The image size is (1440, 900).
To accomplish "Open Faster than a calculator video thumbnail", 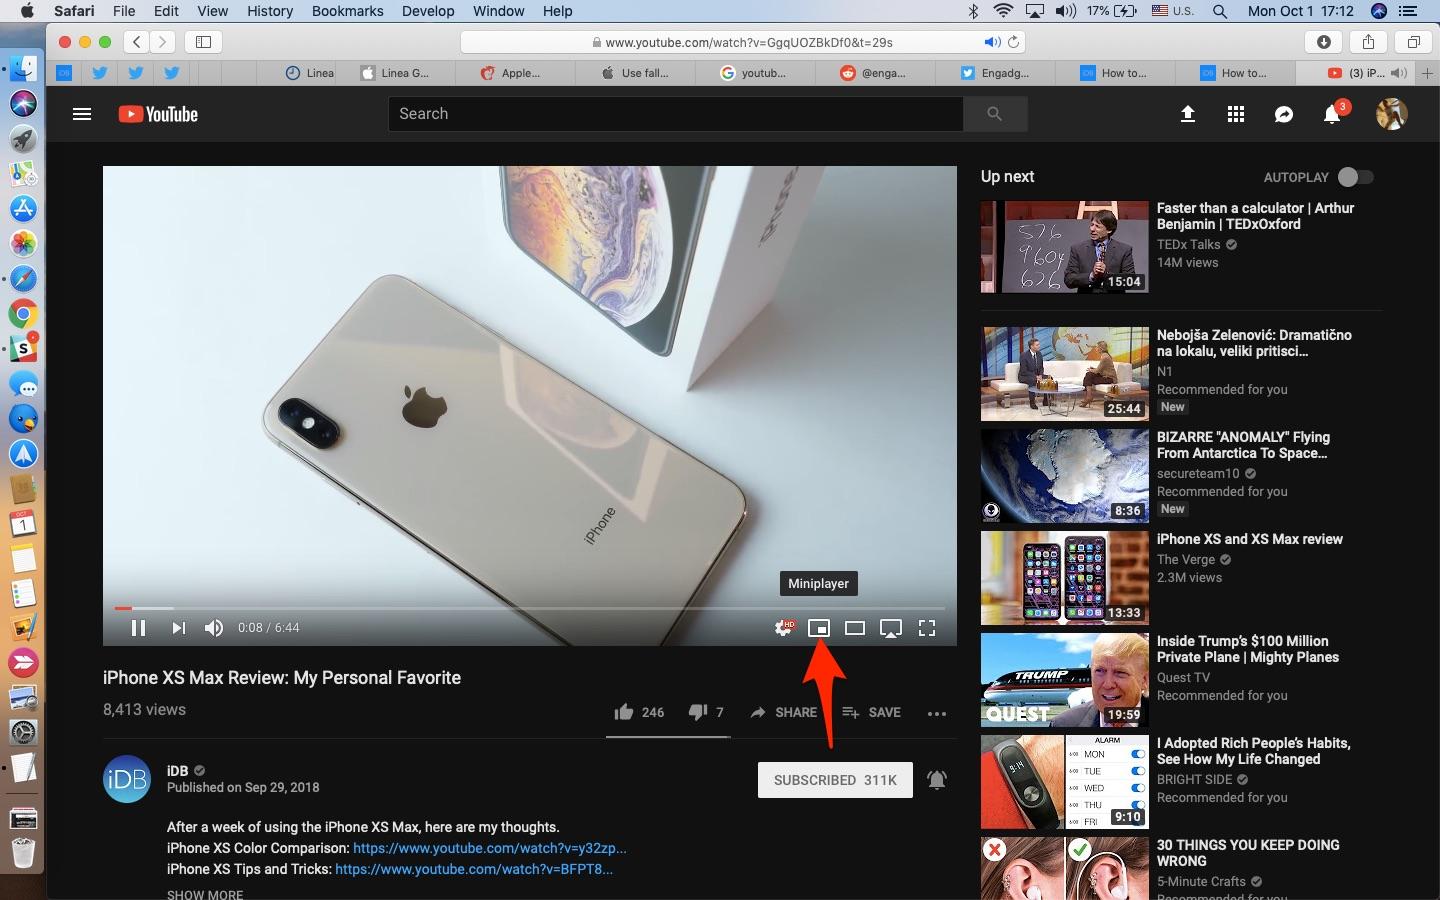I will 1065,247.
